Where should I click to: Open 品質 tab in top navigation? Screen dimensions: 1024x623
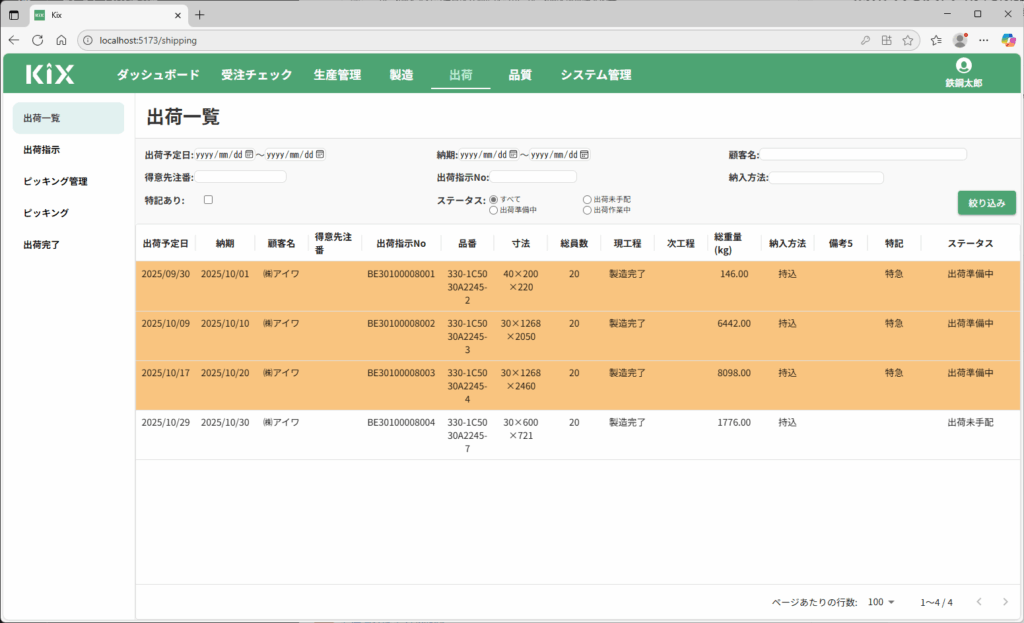pyautogui.click(x=519, y=75)
